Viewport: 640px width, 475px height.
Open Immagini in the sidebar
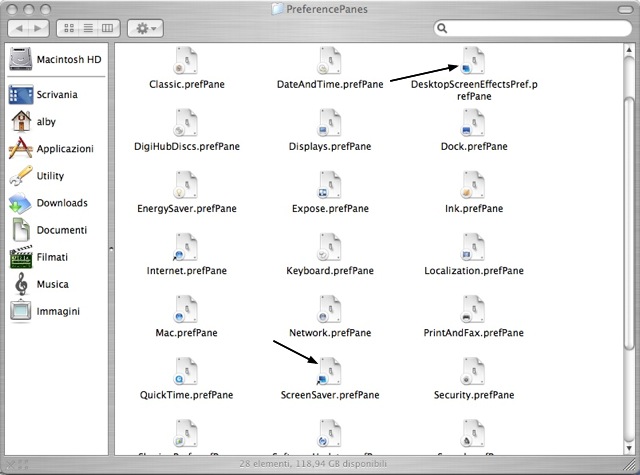(45, 311)
